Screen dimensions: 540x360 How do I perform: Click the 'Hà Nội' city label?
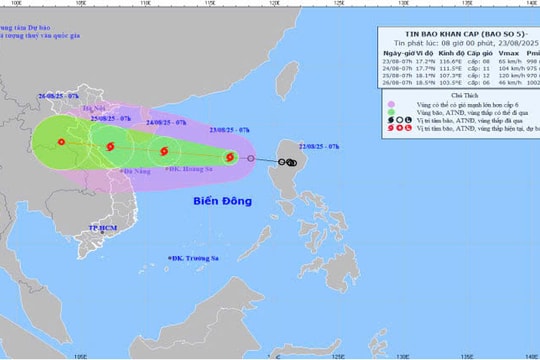94,109
